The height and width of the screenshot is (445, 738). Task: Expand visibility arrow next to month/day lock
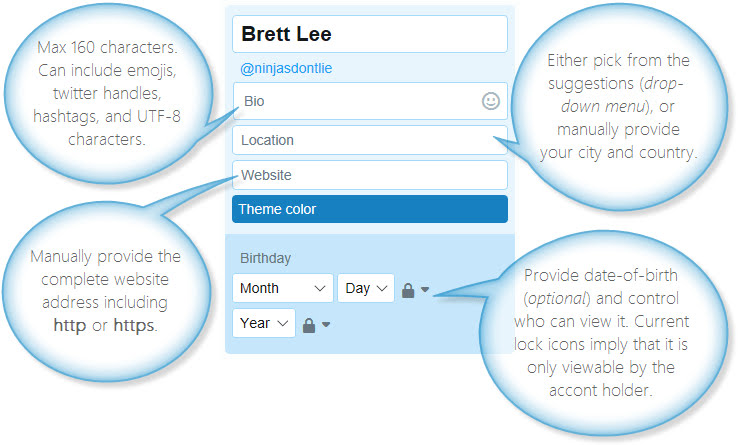click(425, 289)
